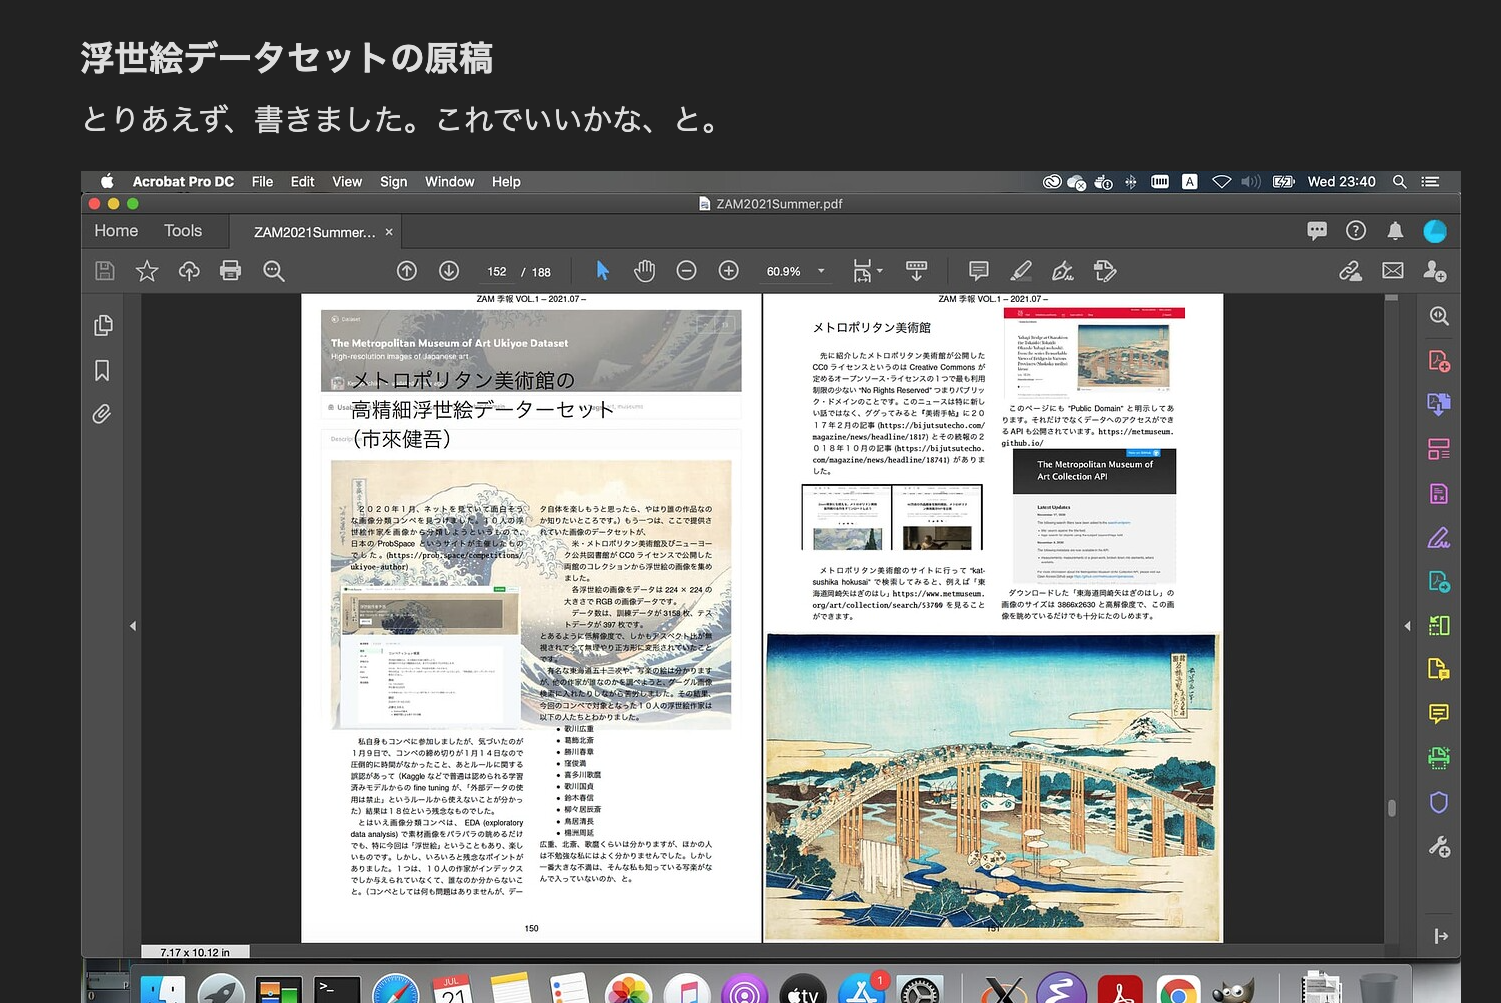Switch to the Tools tab
Image resolution: width=1501 pixels, height=1003 pixels.
pos(183,230)
